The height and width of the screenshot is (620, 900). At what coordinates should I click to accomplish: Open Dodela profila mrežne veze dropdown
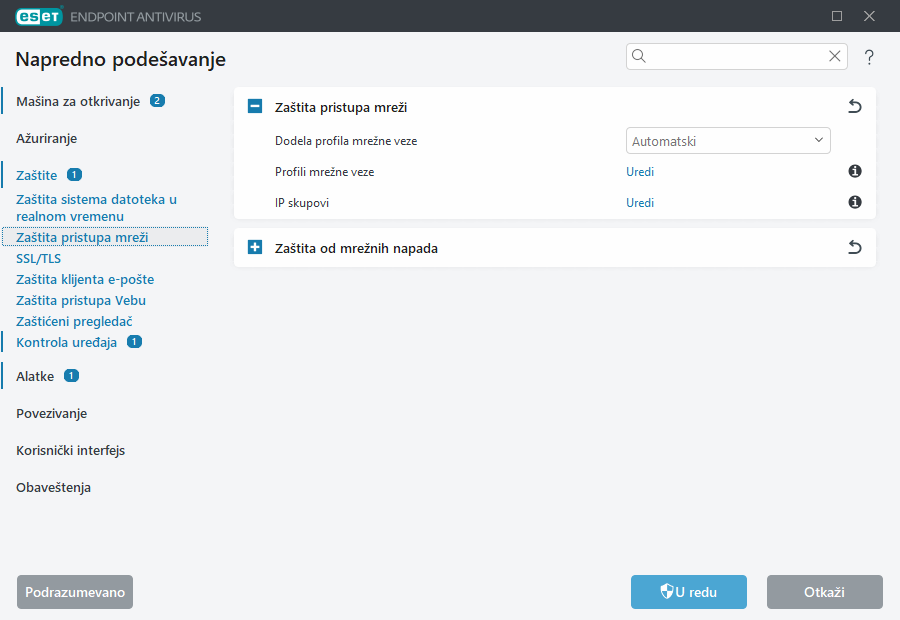tap(728, 141)
